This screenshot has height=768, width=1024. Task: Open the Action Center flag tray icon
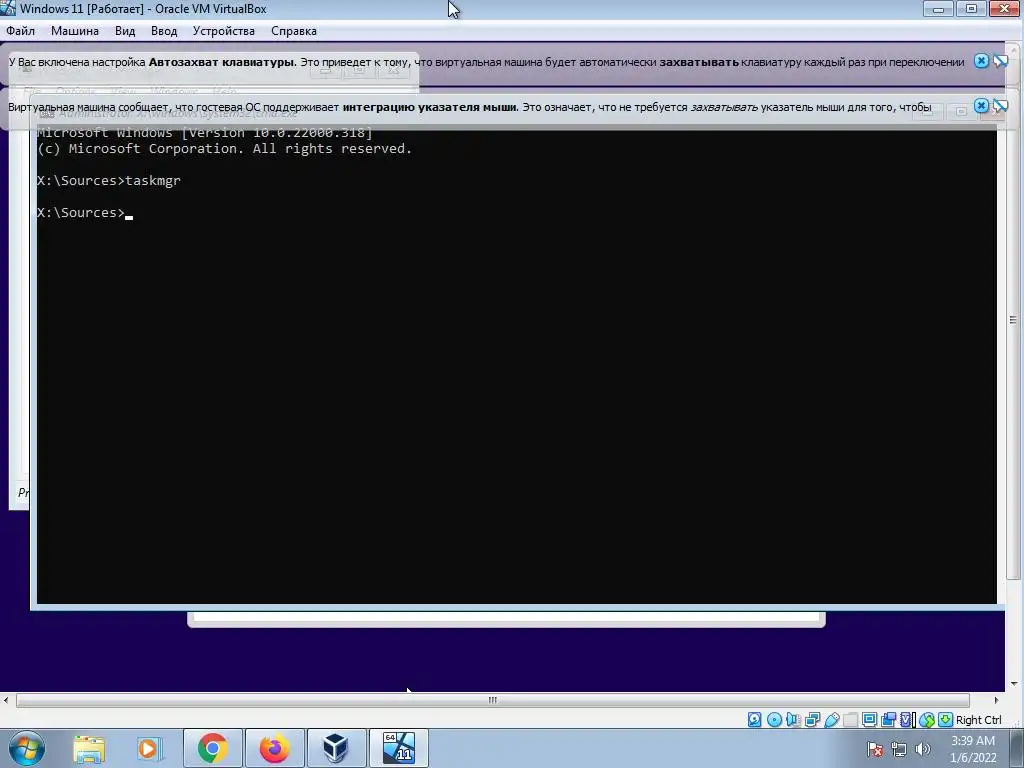[x=875, y=750]
